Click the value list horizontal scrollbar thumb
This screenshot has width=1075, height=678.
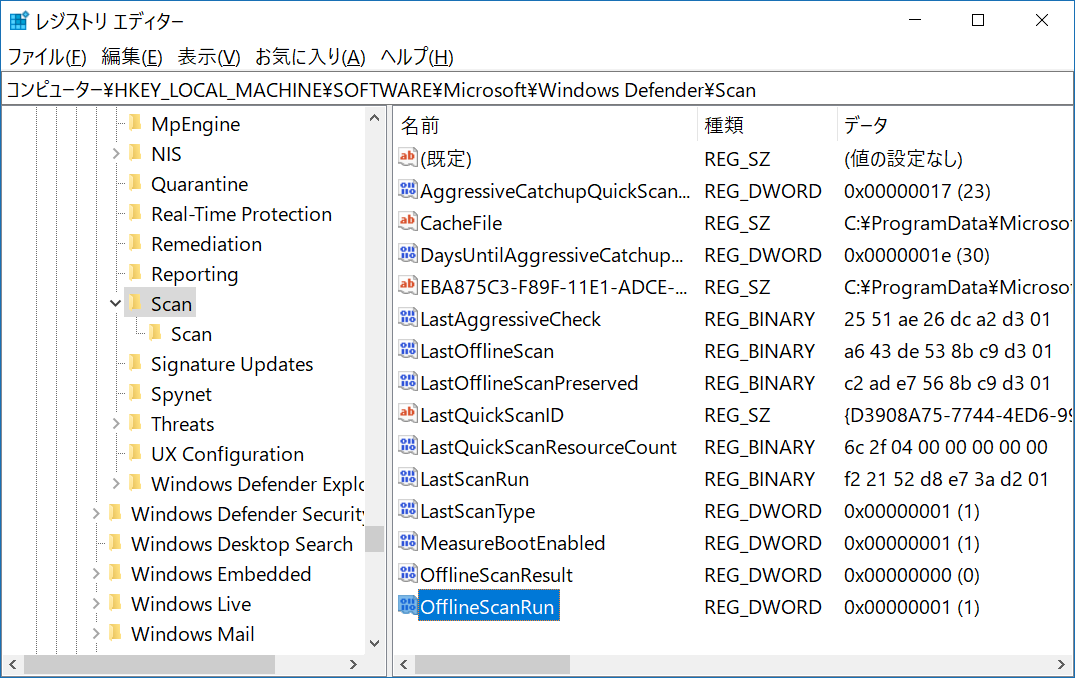[x=492, y=664]
